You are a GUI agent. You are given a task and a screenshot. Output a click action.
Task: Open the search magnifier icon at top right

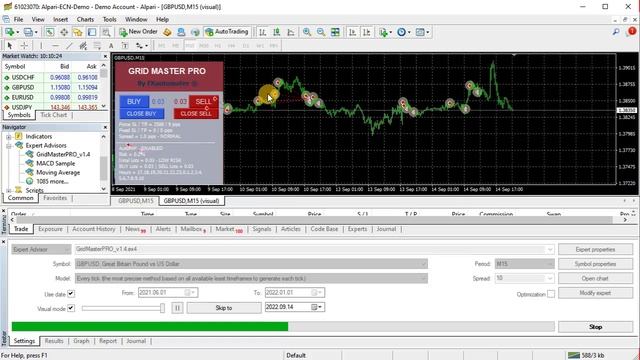click(x=616, y=31)
